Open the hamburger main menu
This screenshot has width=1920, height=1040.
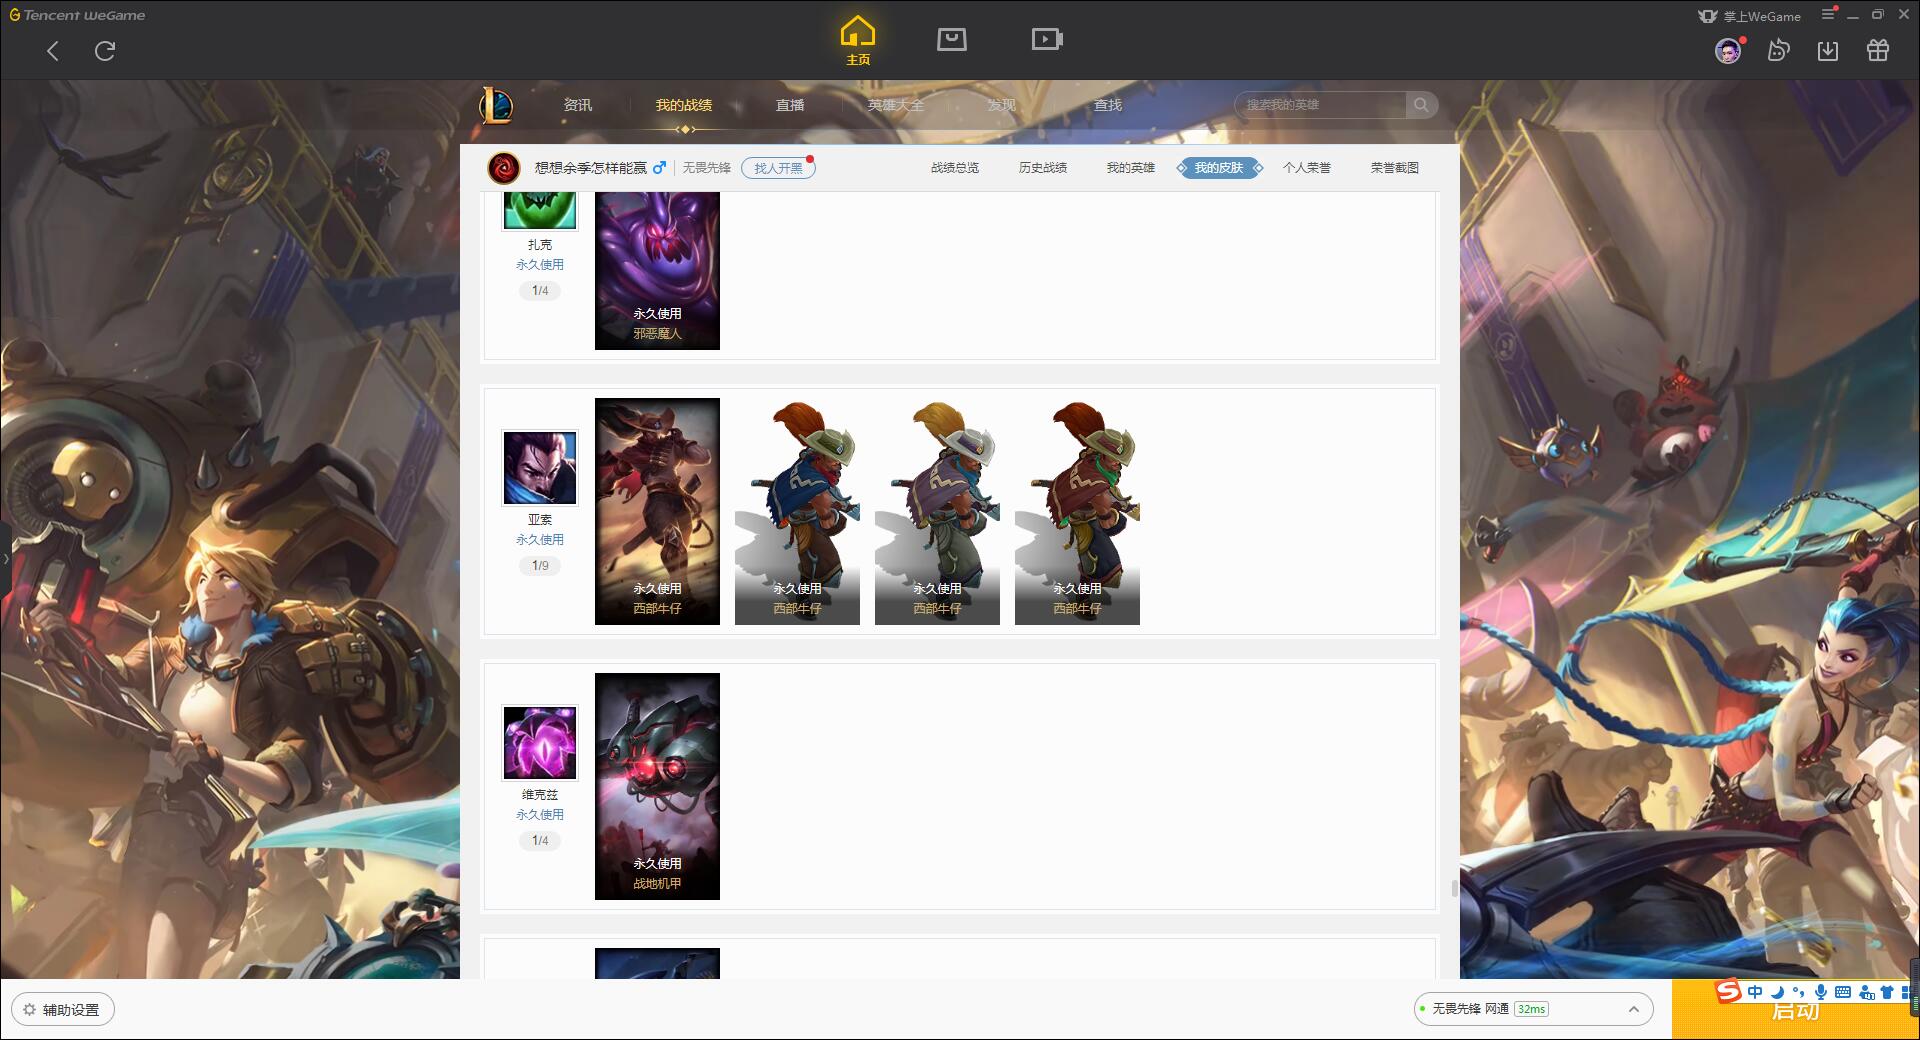tap(1828, 14)
